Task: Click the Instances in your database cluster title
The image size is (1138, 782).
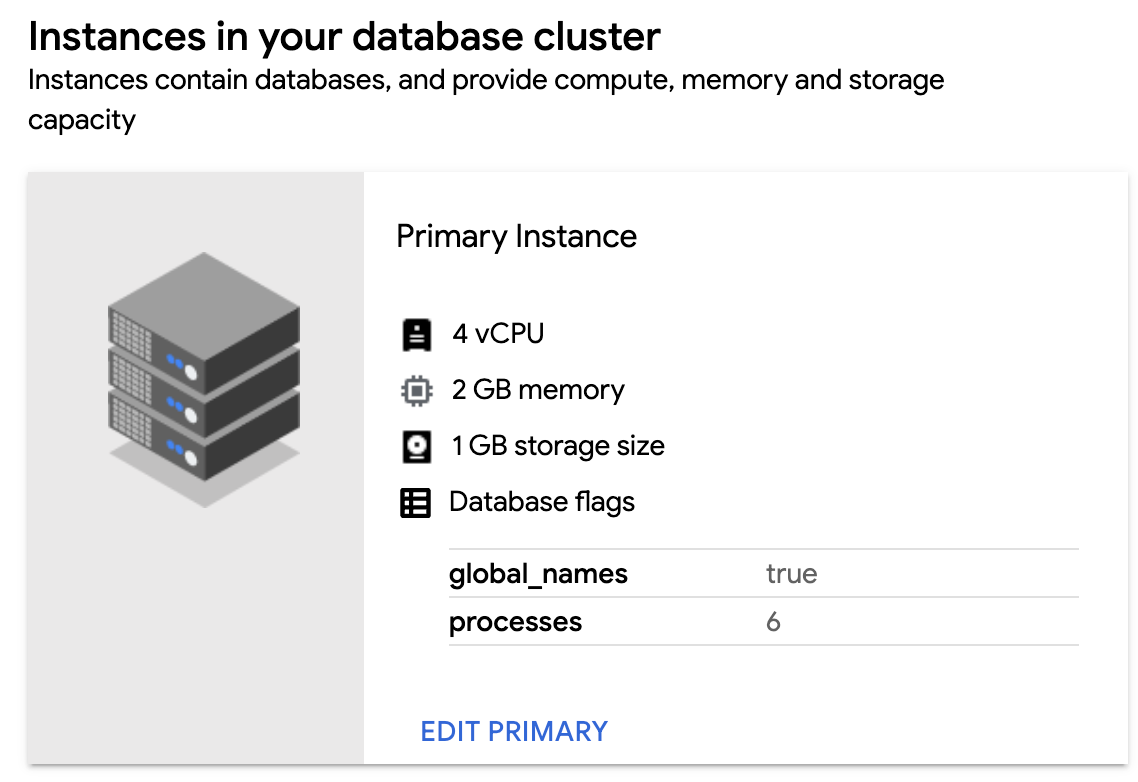Action: (x=345, y=36)
